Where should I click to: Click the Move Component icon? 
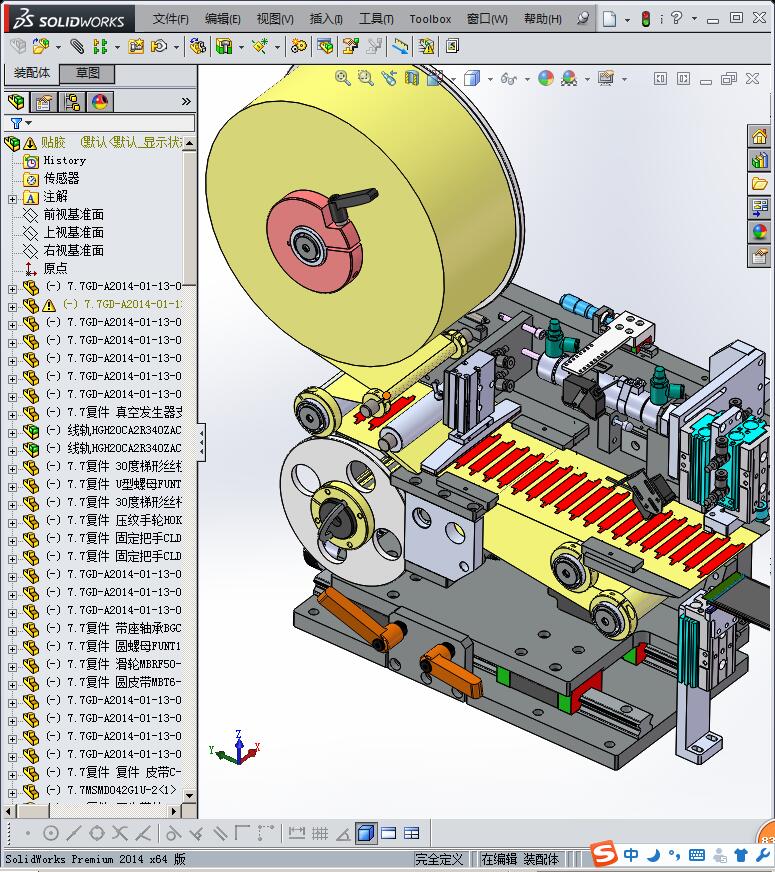point(159,47)
